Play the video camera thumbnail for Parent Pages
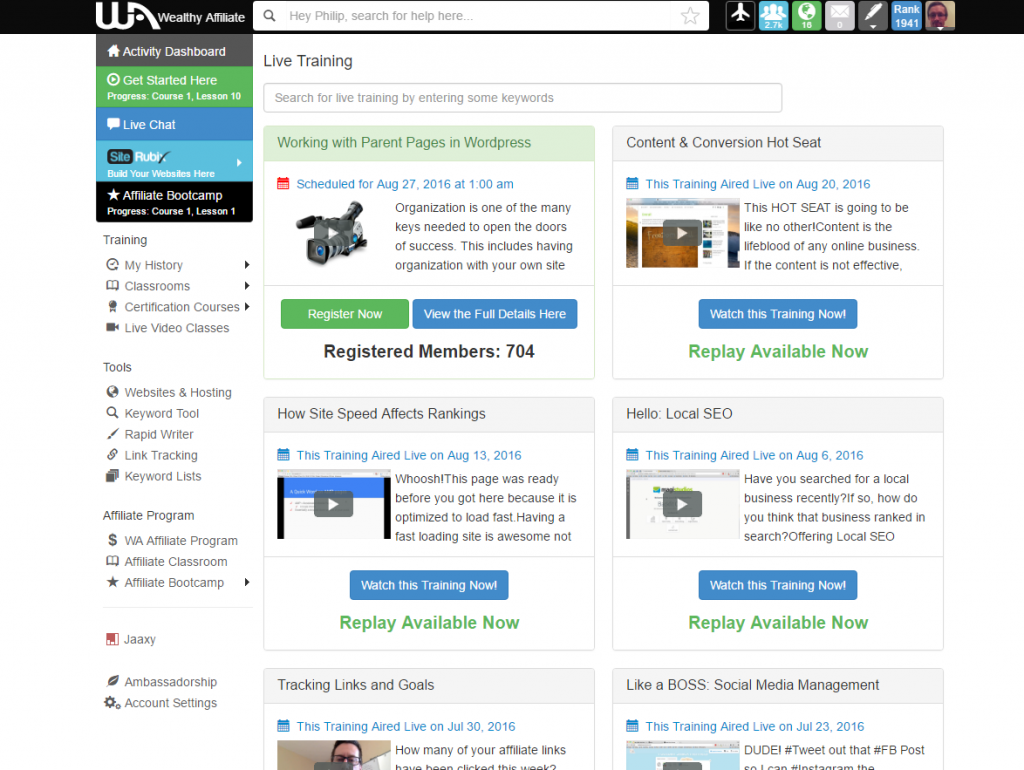This screenshot has height=770, width=1024. [x=333, y=233]
